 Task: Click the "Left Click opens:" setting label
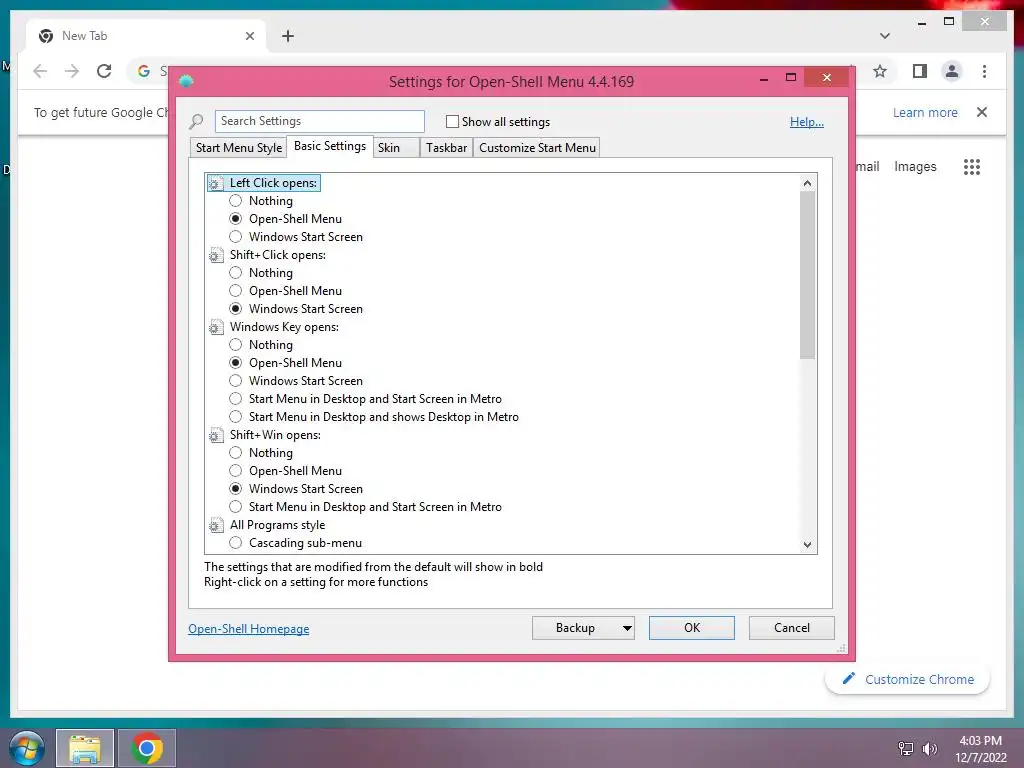point(273,184)
